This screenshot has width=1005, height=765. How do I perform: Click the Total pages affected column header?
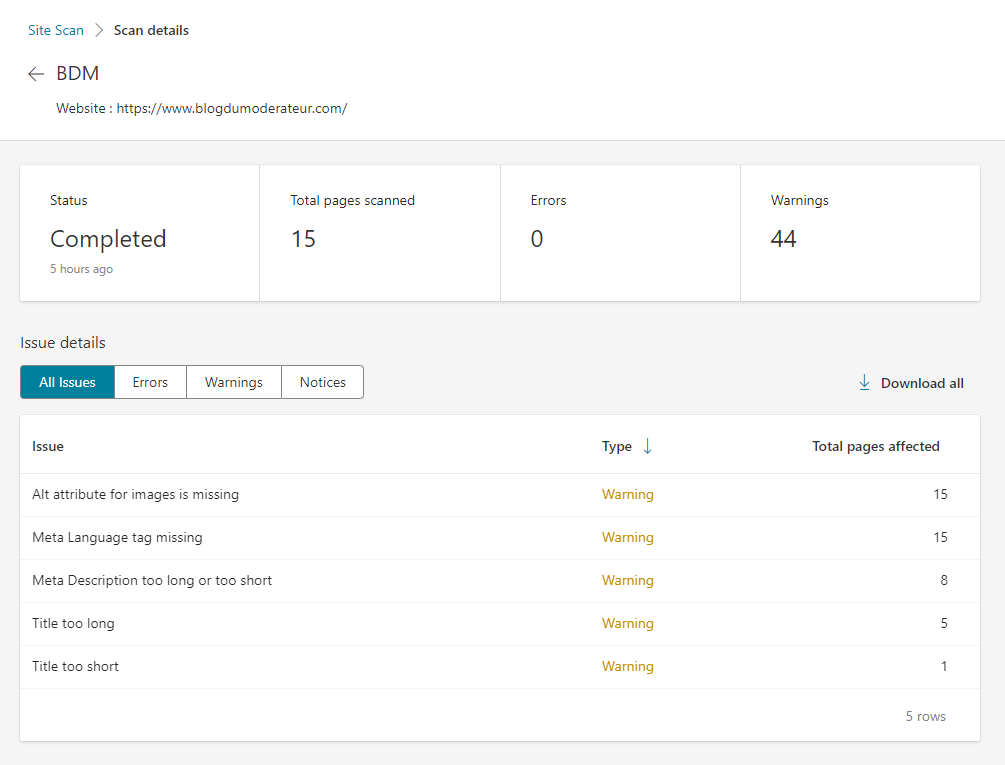(876, 446)
